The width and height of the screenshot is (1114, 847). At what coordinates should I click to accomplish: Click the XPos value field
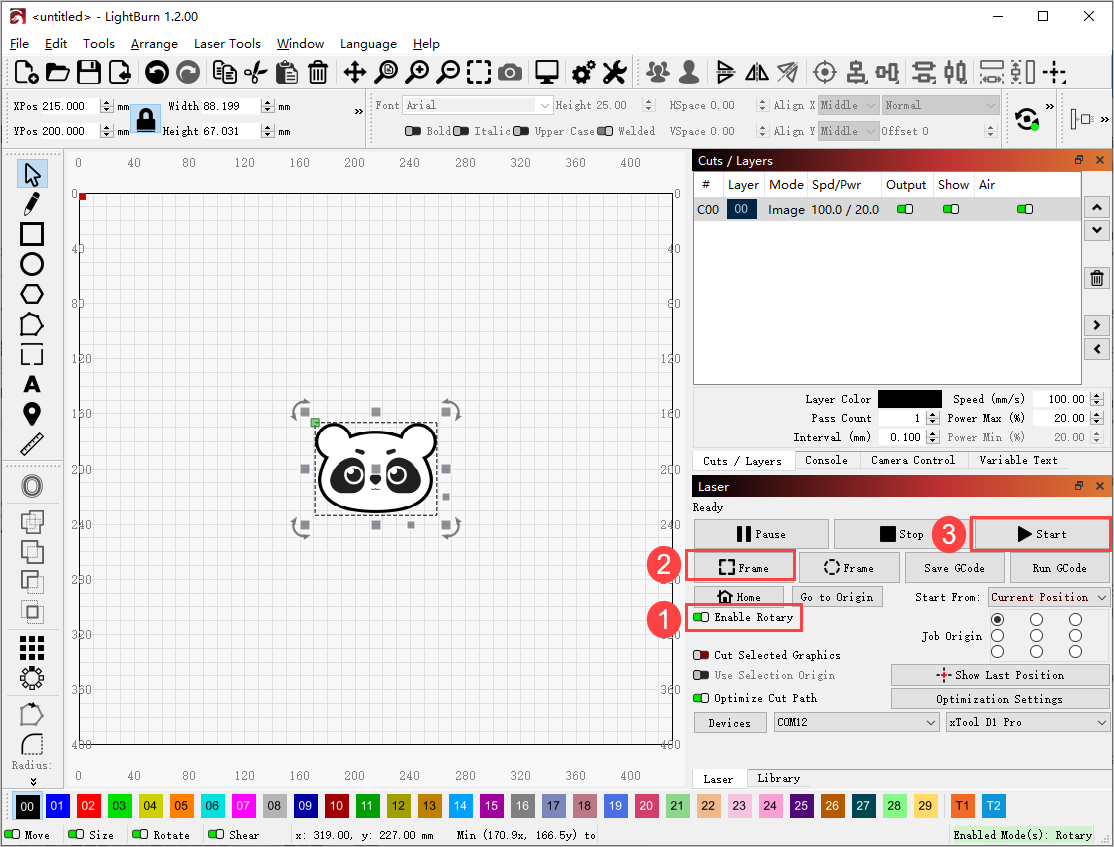pos(70,106)
